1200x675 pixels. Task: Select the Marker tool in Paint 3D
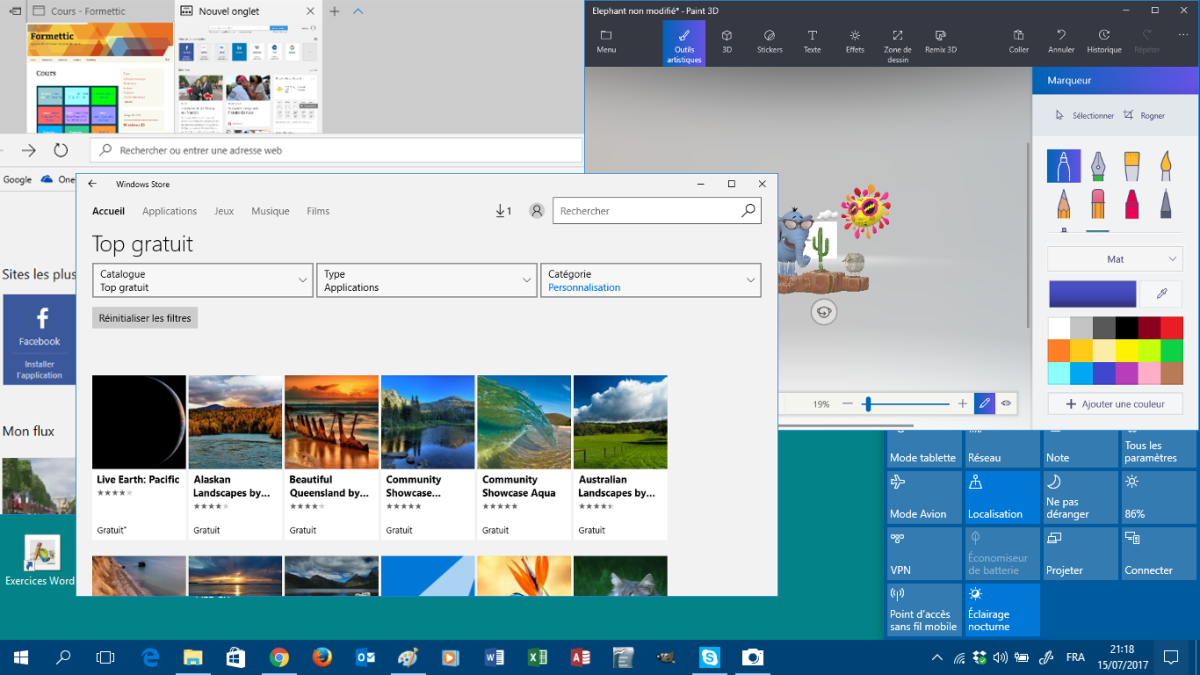(x=1064, y=166)
